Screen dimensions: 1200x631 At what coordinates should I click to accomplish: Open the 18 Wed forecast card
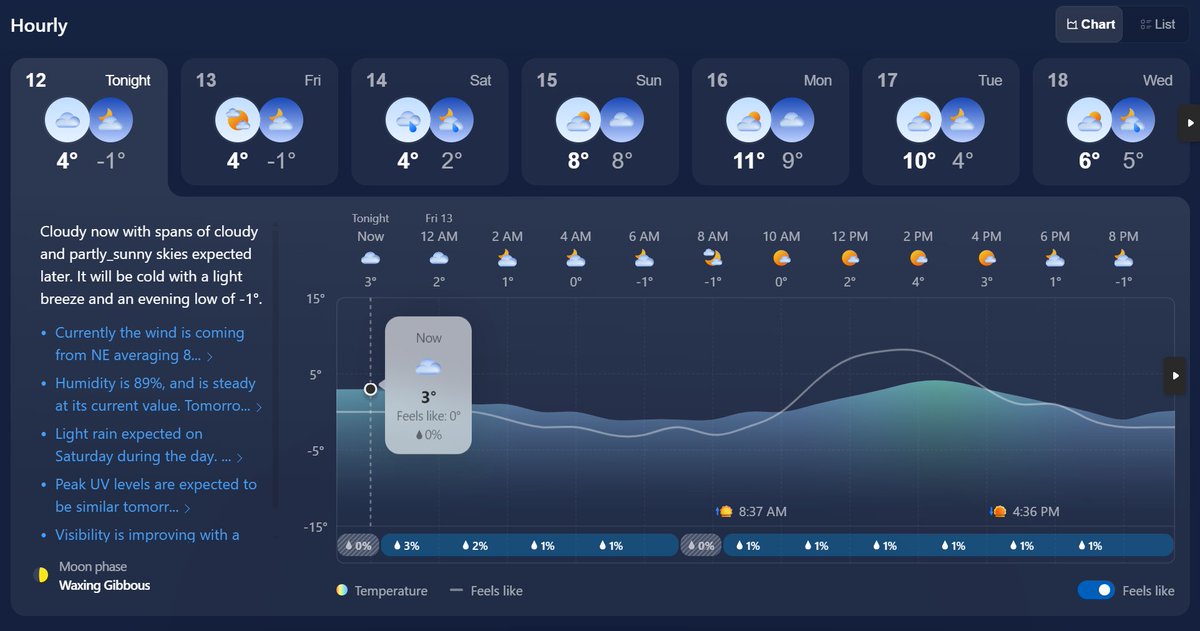pyautogui.click(x=1111, y=122)
